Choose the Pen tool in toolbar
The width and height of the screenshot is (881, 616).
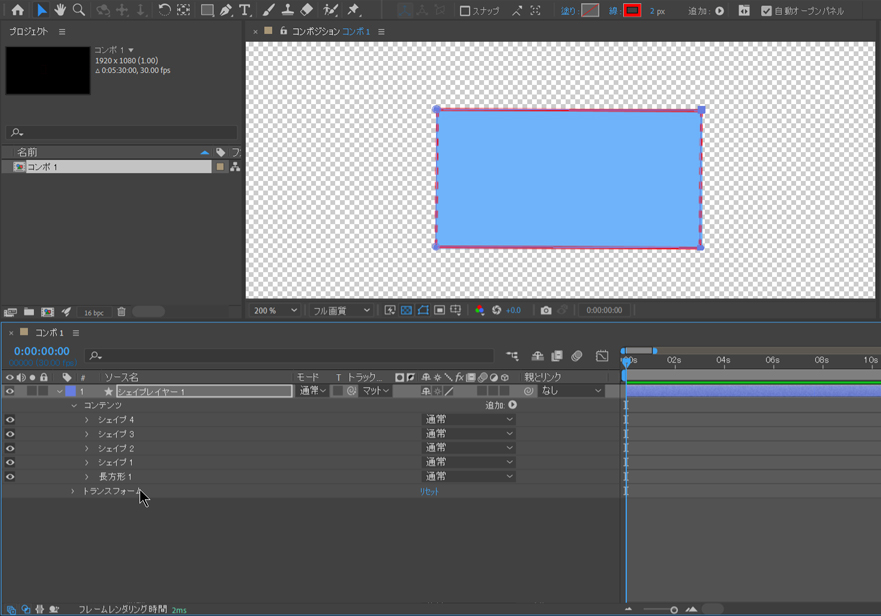pyautogui.click(x=226, y=10)
